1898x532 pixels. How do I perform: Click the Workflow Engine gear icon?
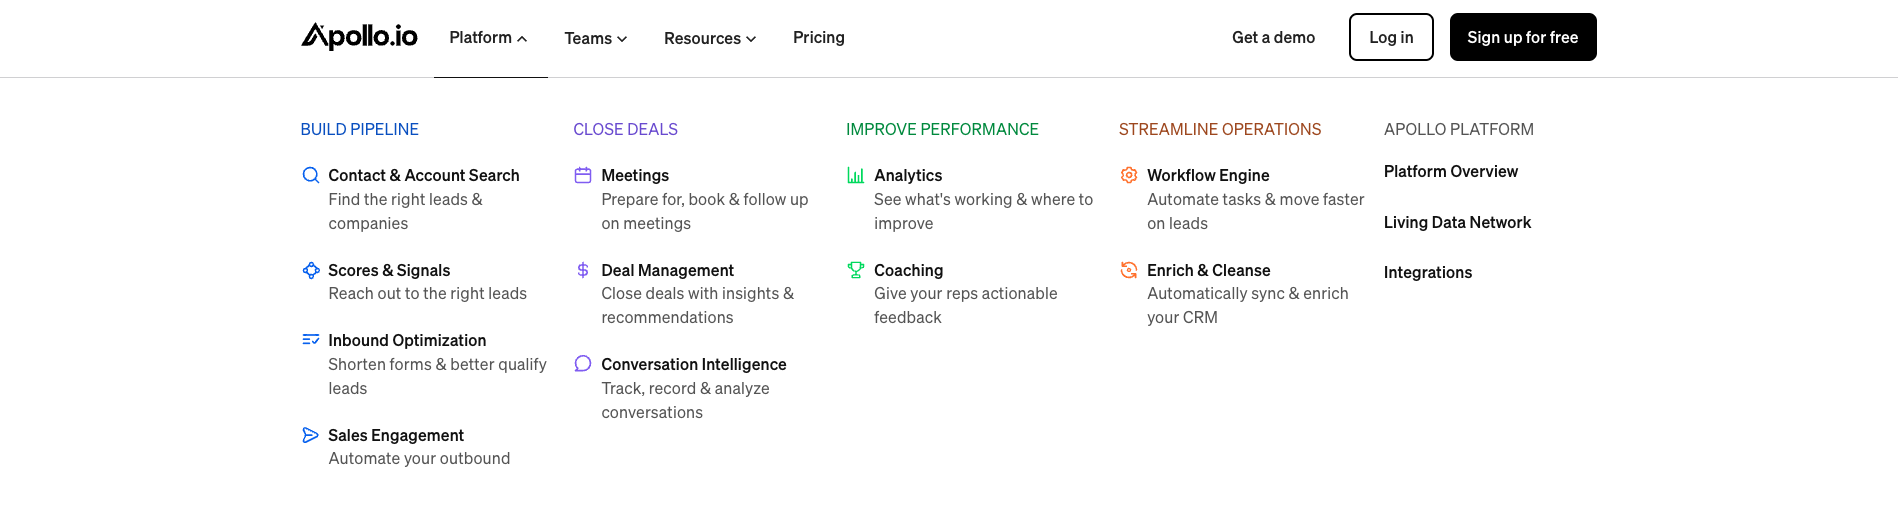pos(1129,175)
